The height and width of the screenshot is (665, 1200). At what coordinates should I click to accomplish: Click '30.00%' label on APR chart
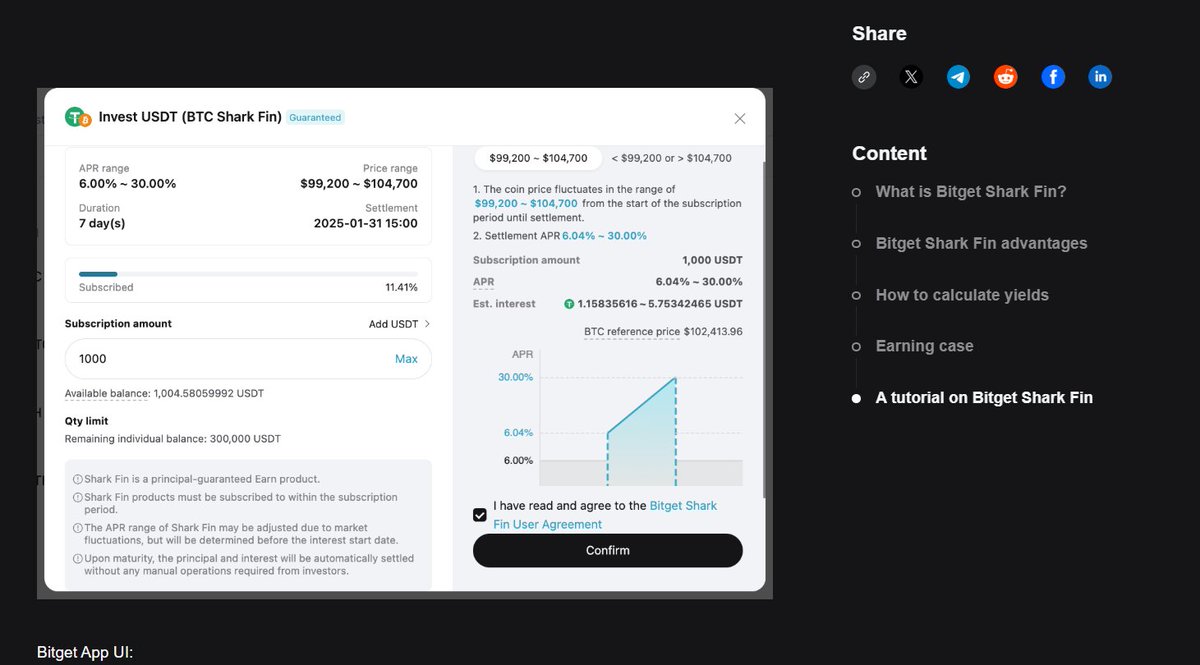click(515, 377)
